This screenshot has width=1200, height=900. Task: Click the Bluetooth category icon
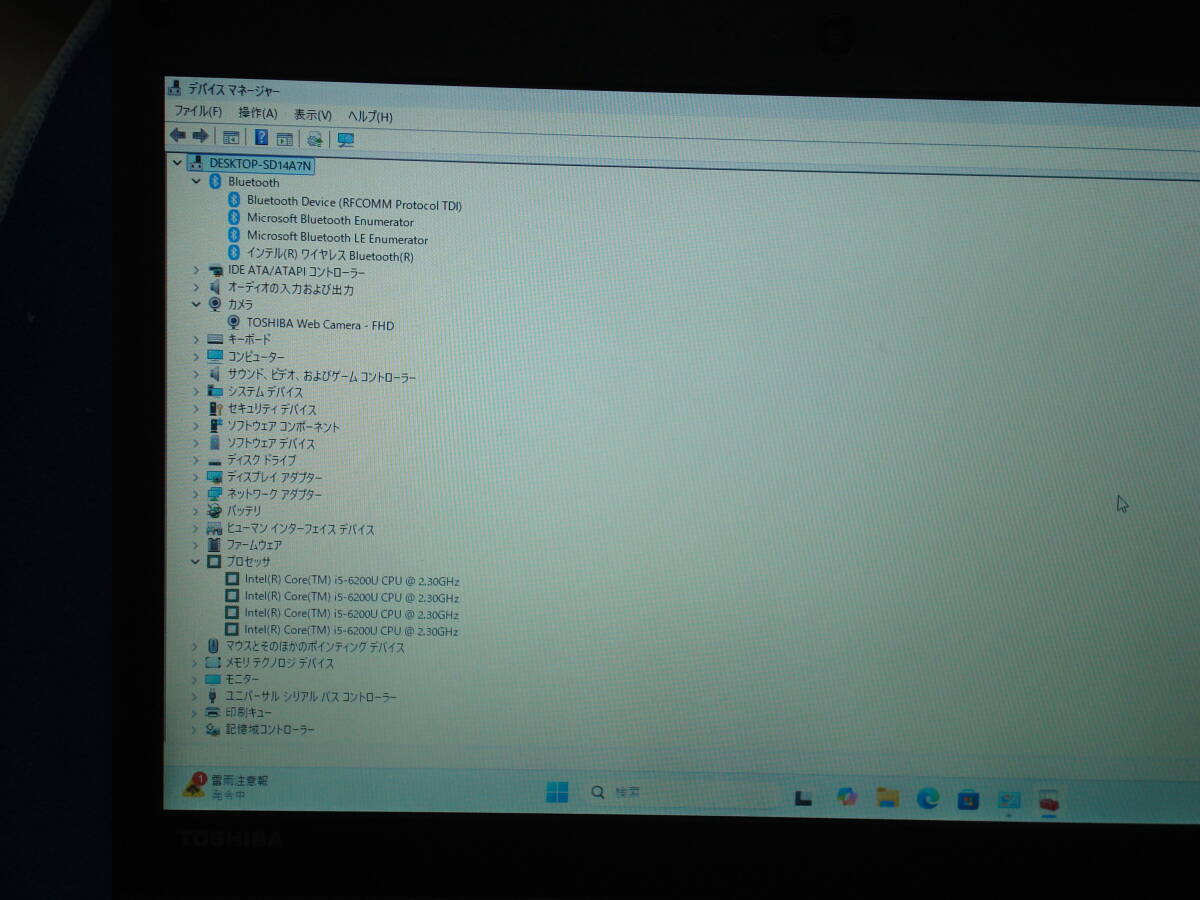coord(215,181)
